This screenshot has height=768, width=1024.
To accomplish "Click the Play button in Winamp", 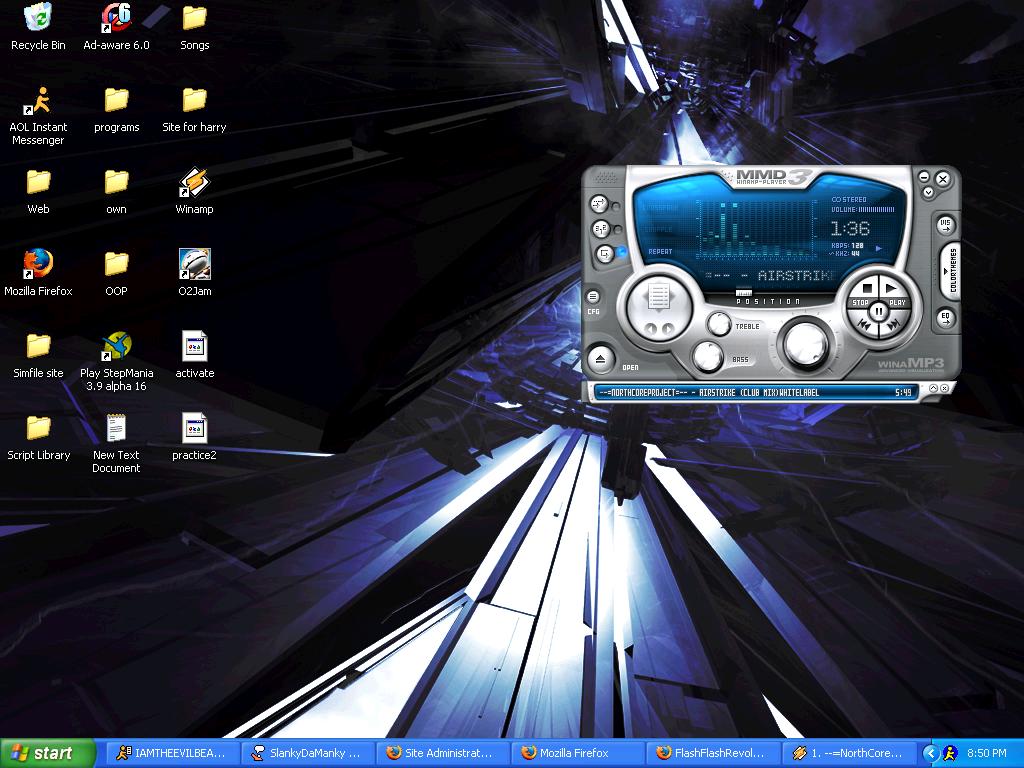I will [892, 292].
